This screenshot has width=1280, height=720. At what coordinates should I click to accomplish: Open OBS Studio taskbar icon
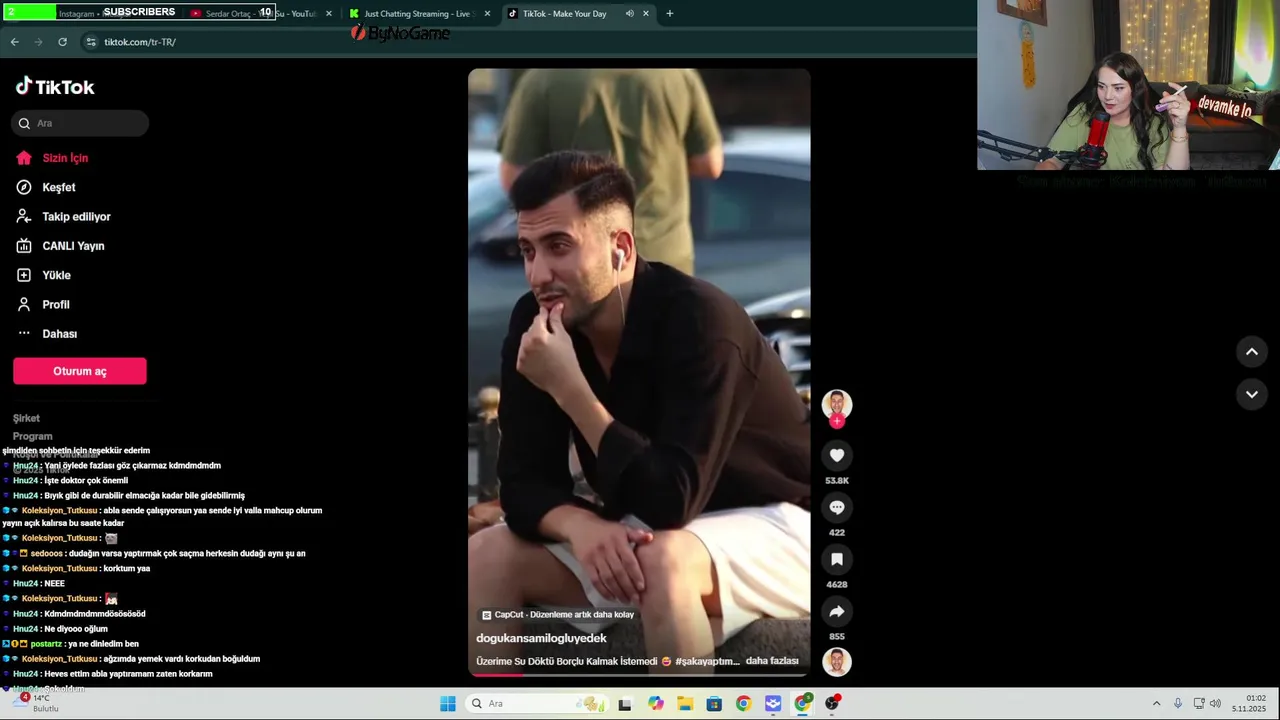pos(832,704)
